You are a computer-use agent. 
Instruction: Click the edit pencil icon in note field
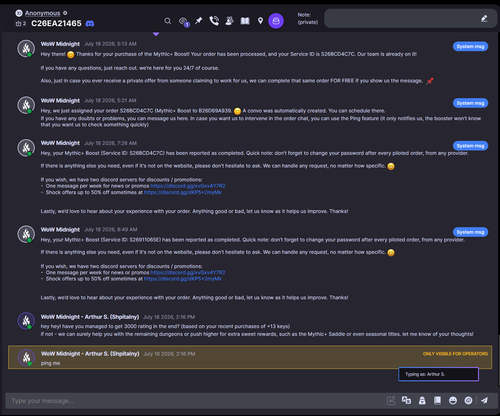tap(484, 19)
